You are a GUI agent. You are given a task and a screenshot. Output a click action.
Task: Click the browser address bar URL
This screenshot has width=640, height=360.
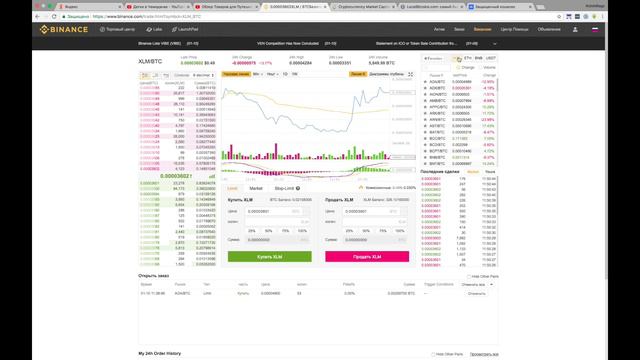click(147, 16)
